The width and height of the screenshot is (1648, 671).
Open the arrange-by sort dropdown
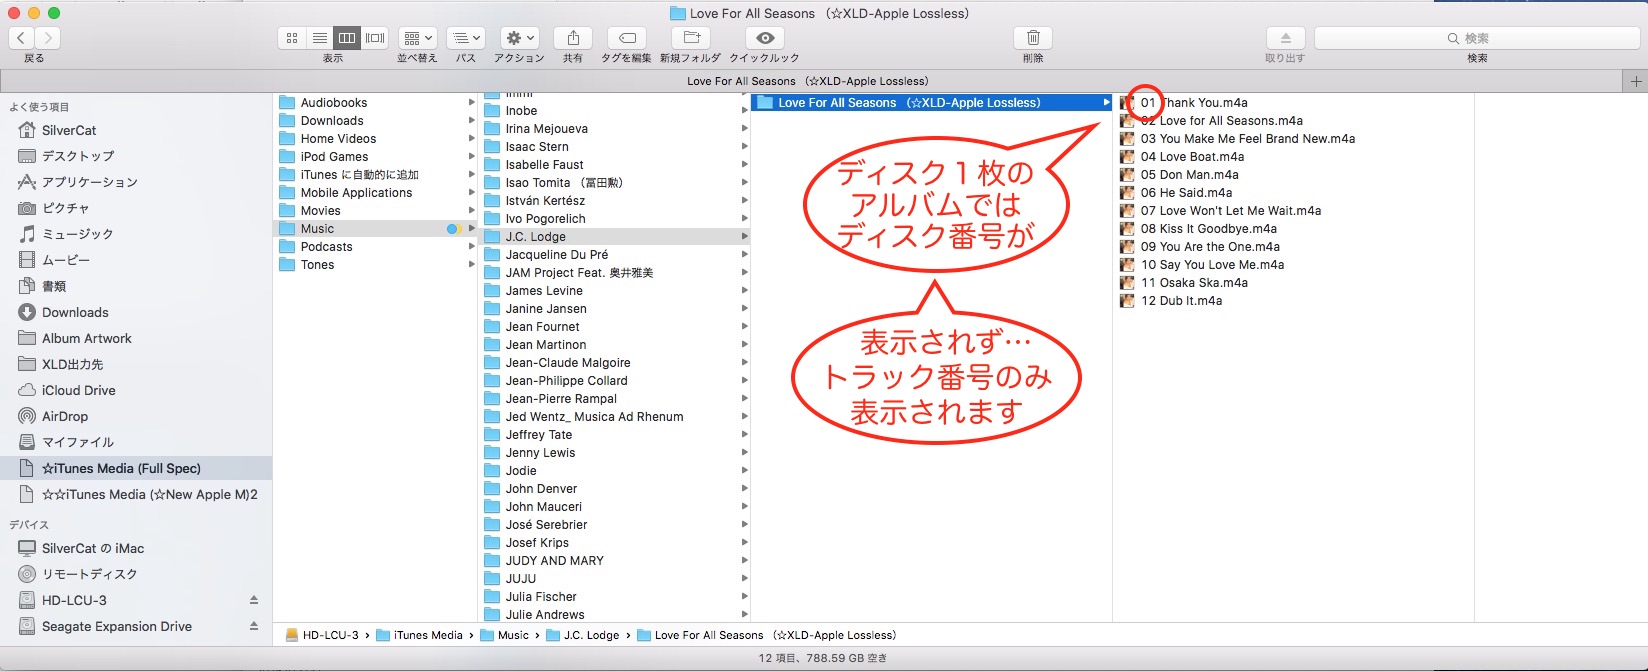point(417,38)
